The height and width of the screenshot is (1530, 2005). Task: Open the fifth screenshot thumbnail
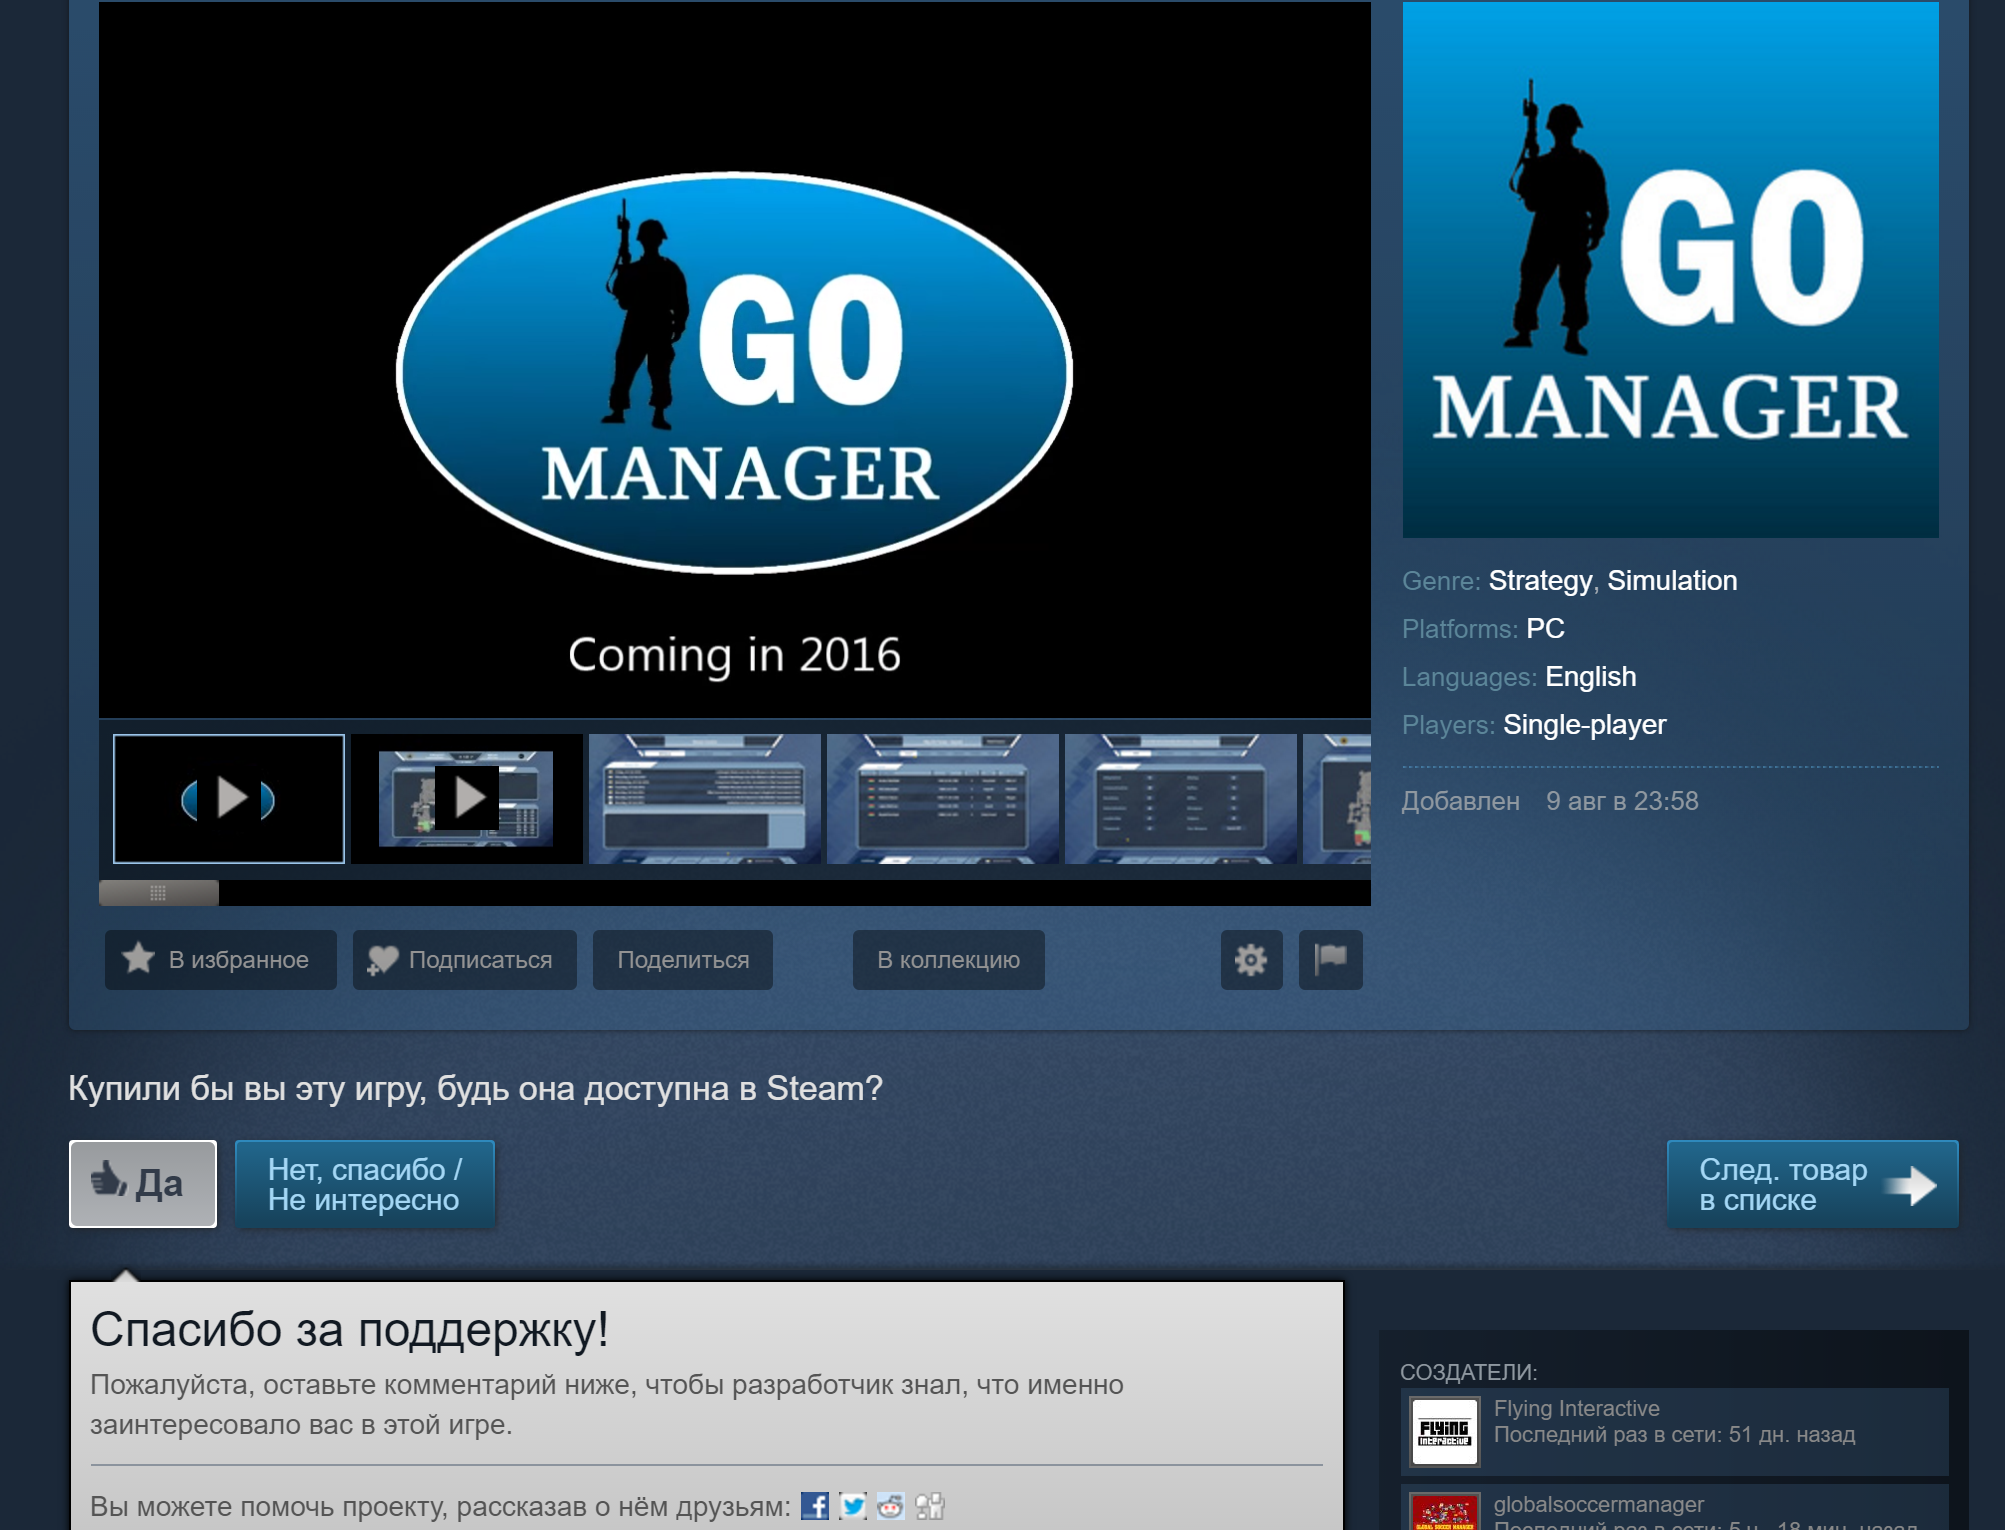click(x=1181, y=799)
